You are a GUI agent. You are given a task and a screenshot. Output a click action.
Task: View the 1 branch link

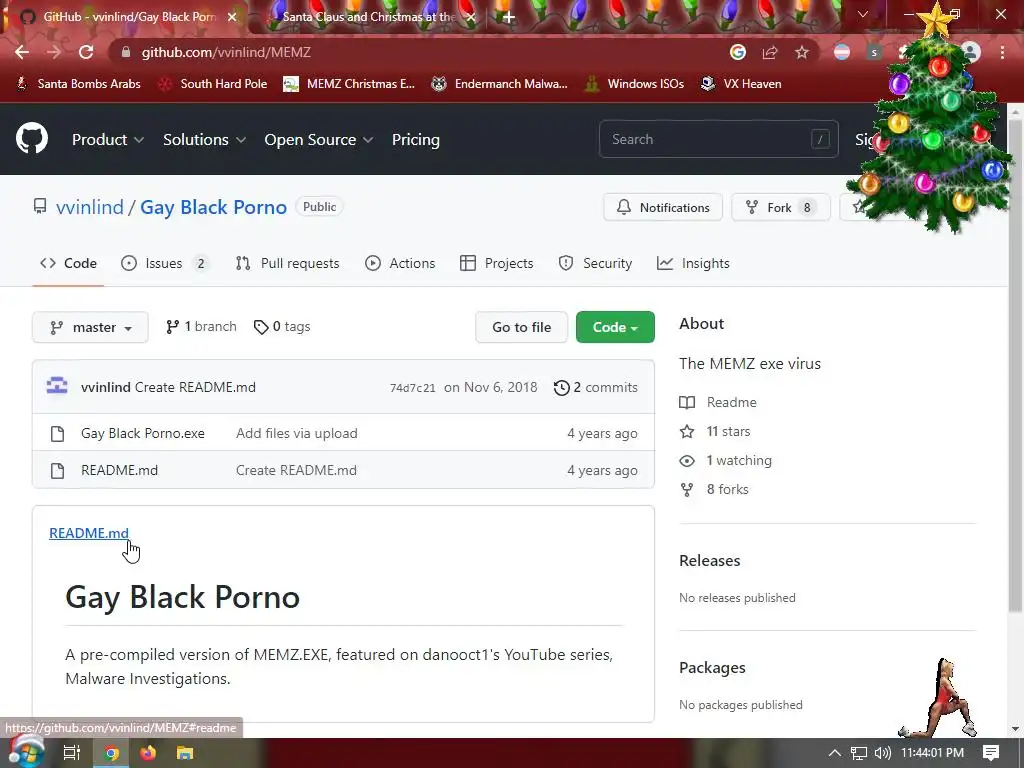(x=201, y=327)
